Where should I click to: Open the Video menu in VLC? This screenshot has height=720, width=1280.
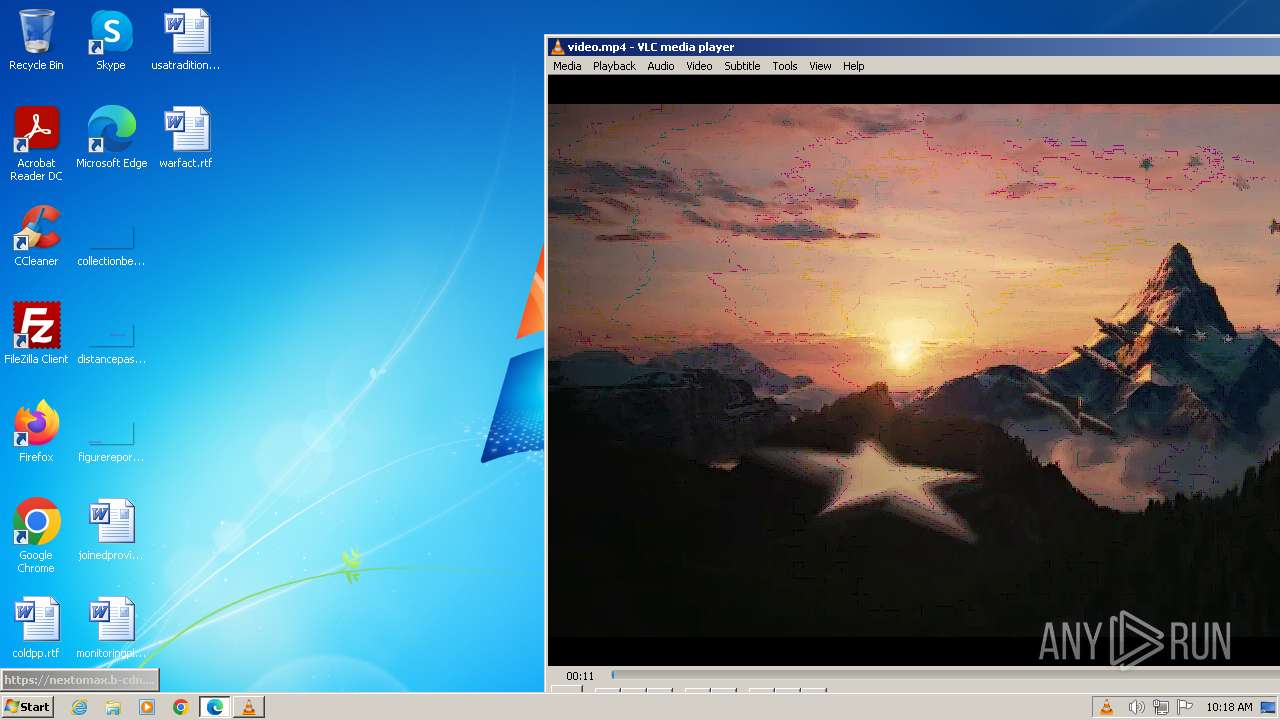tap(699, 66)
